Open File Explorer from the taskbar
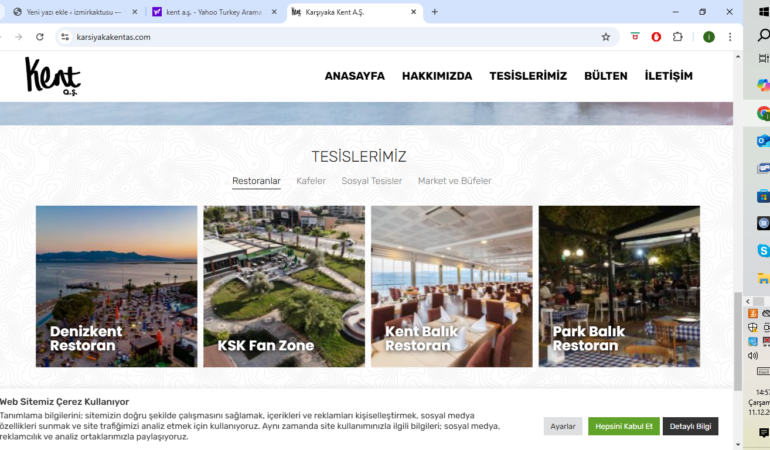 pyautogui.click(x=763, y=279)
